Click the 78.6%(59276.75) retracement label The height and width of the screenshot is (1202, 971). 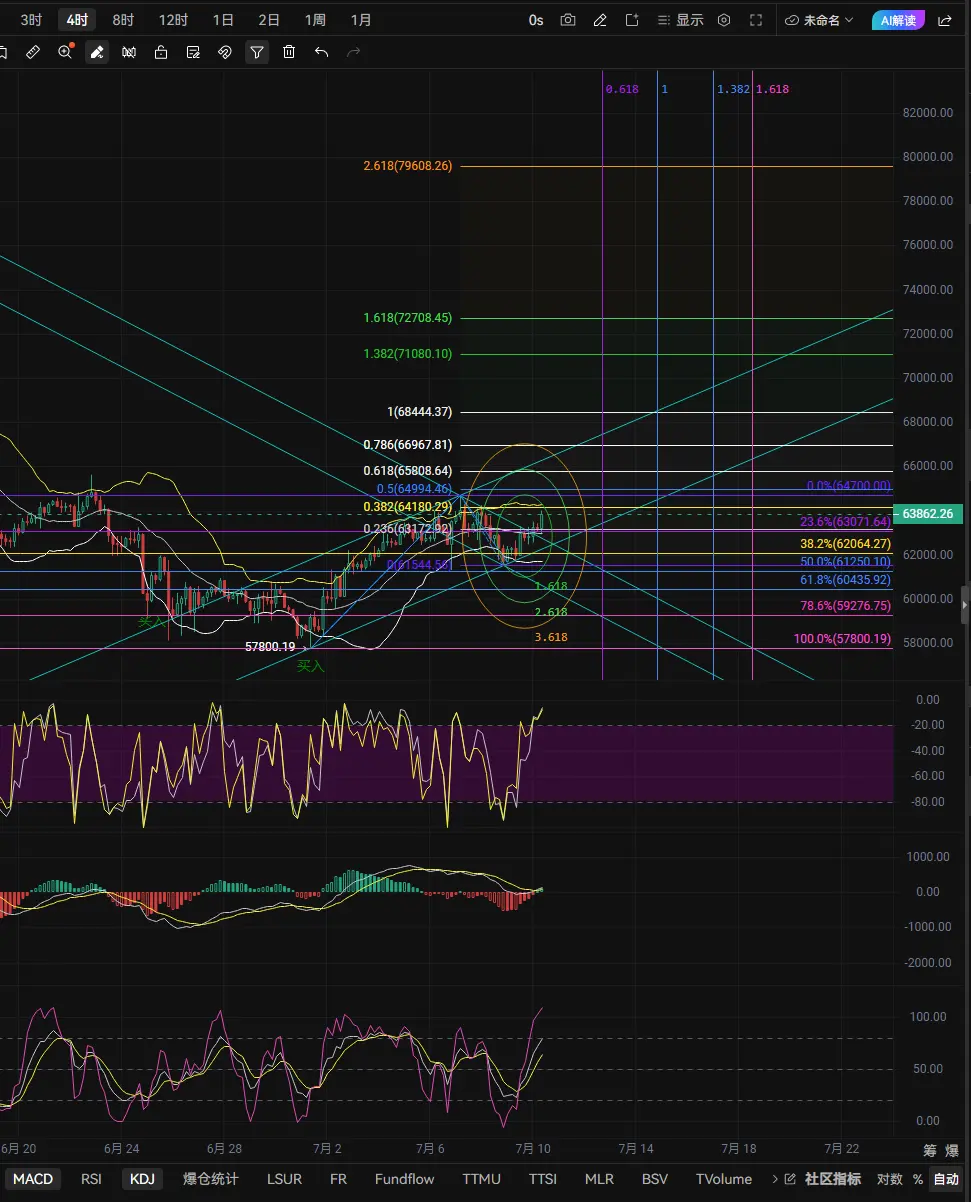845,606
